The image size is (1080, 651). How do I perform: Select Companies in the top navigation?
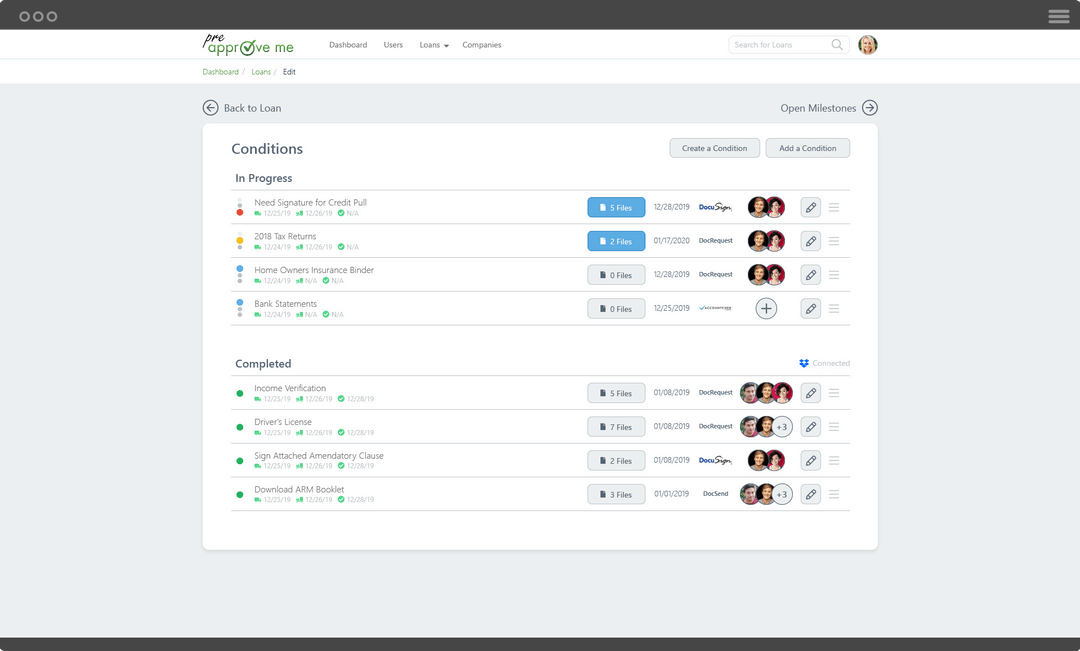click(481, 45)
